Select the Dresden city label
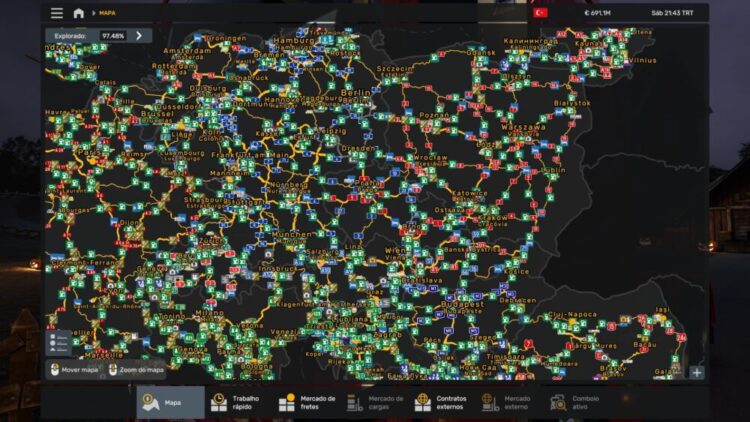The image size is (750, 422). [x=358, y=148]
